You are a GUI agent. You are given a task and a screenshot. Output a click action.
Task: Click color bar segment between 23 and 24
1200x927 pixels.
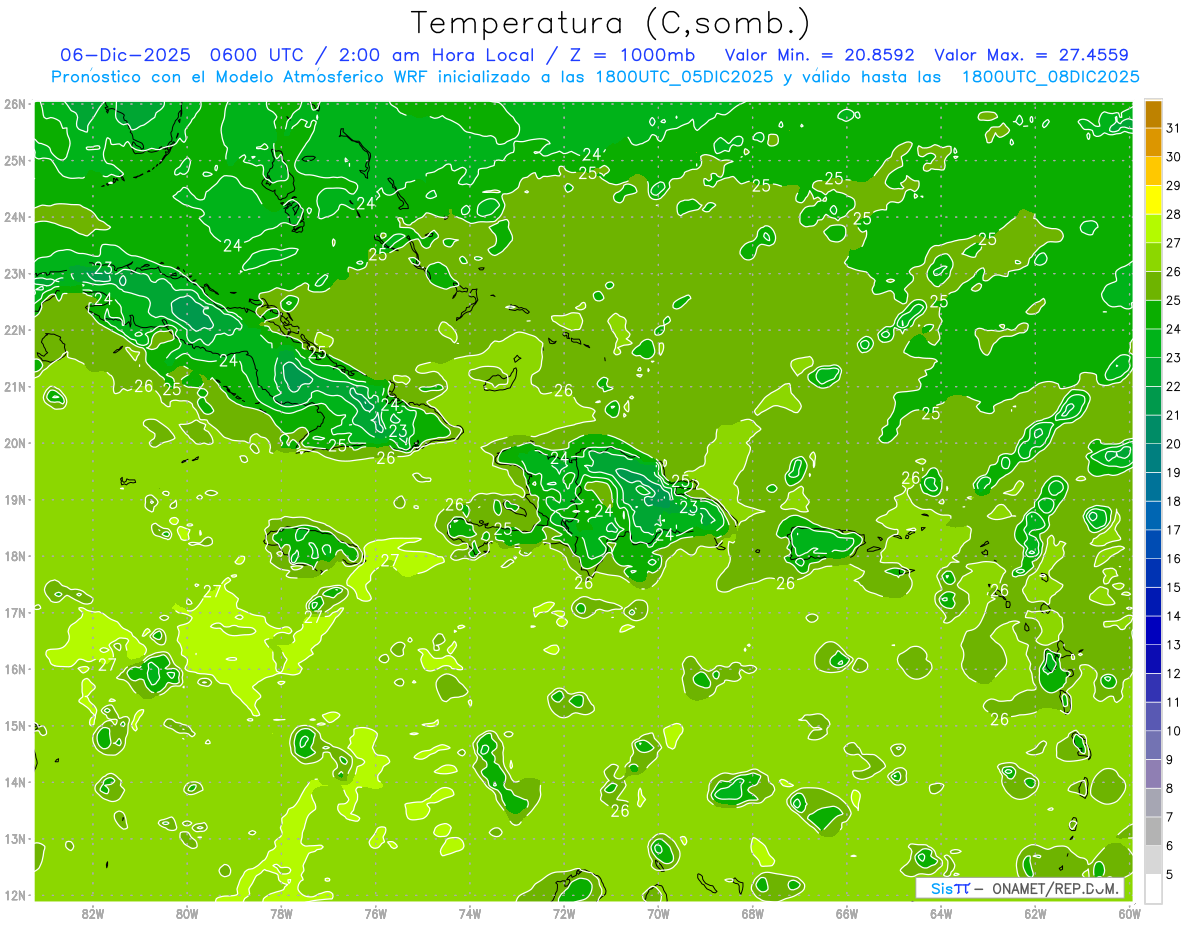(x=1153, y=343)
